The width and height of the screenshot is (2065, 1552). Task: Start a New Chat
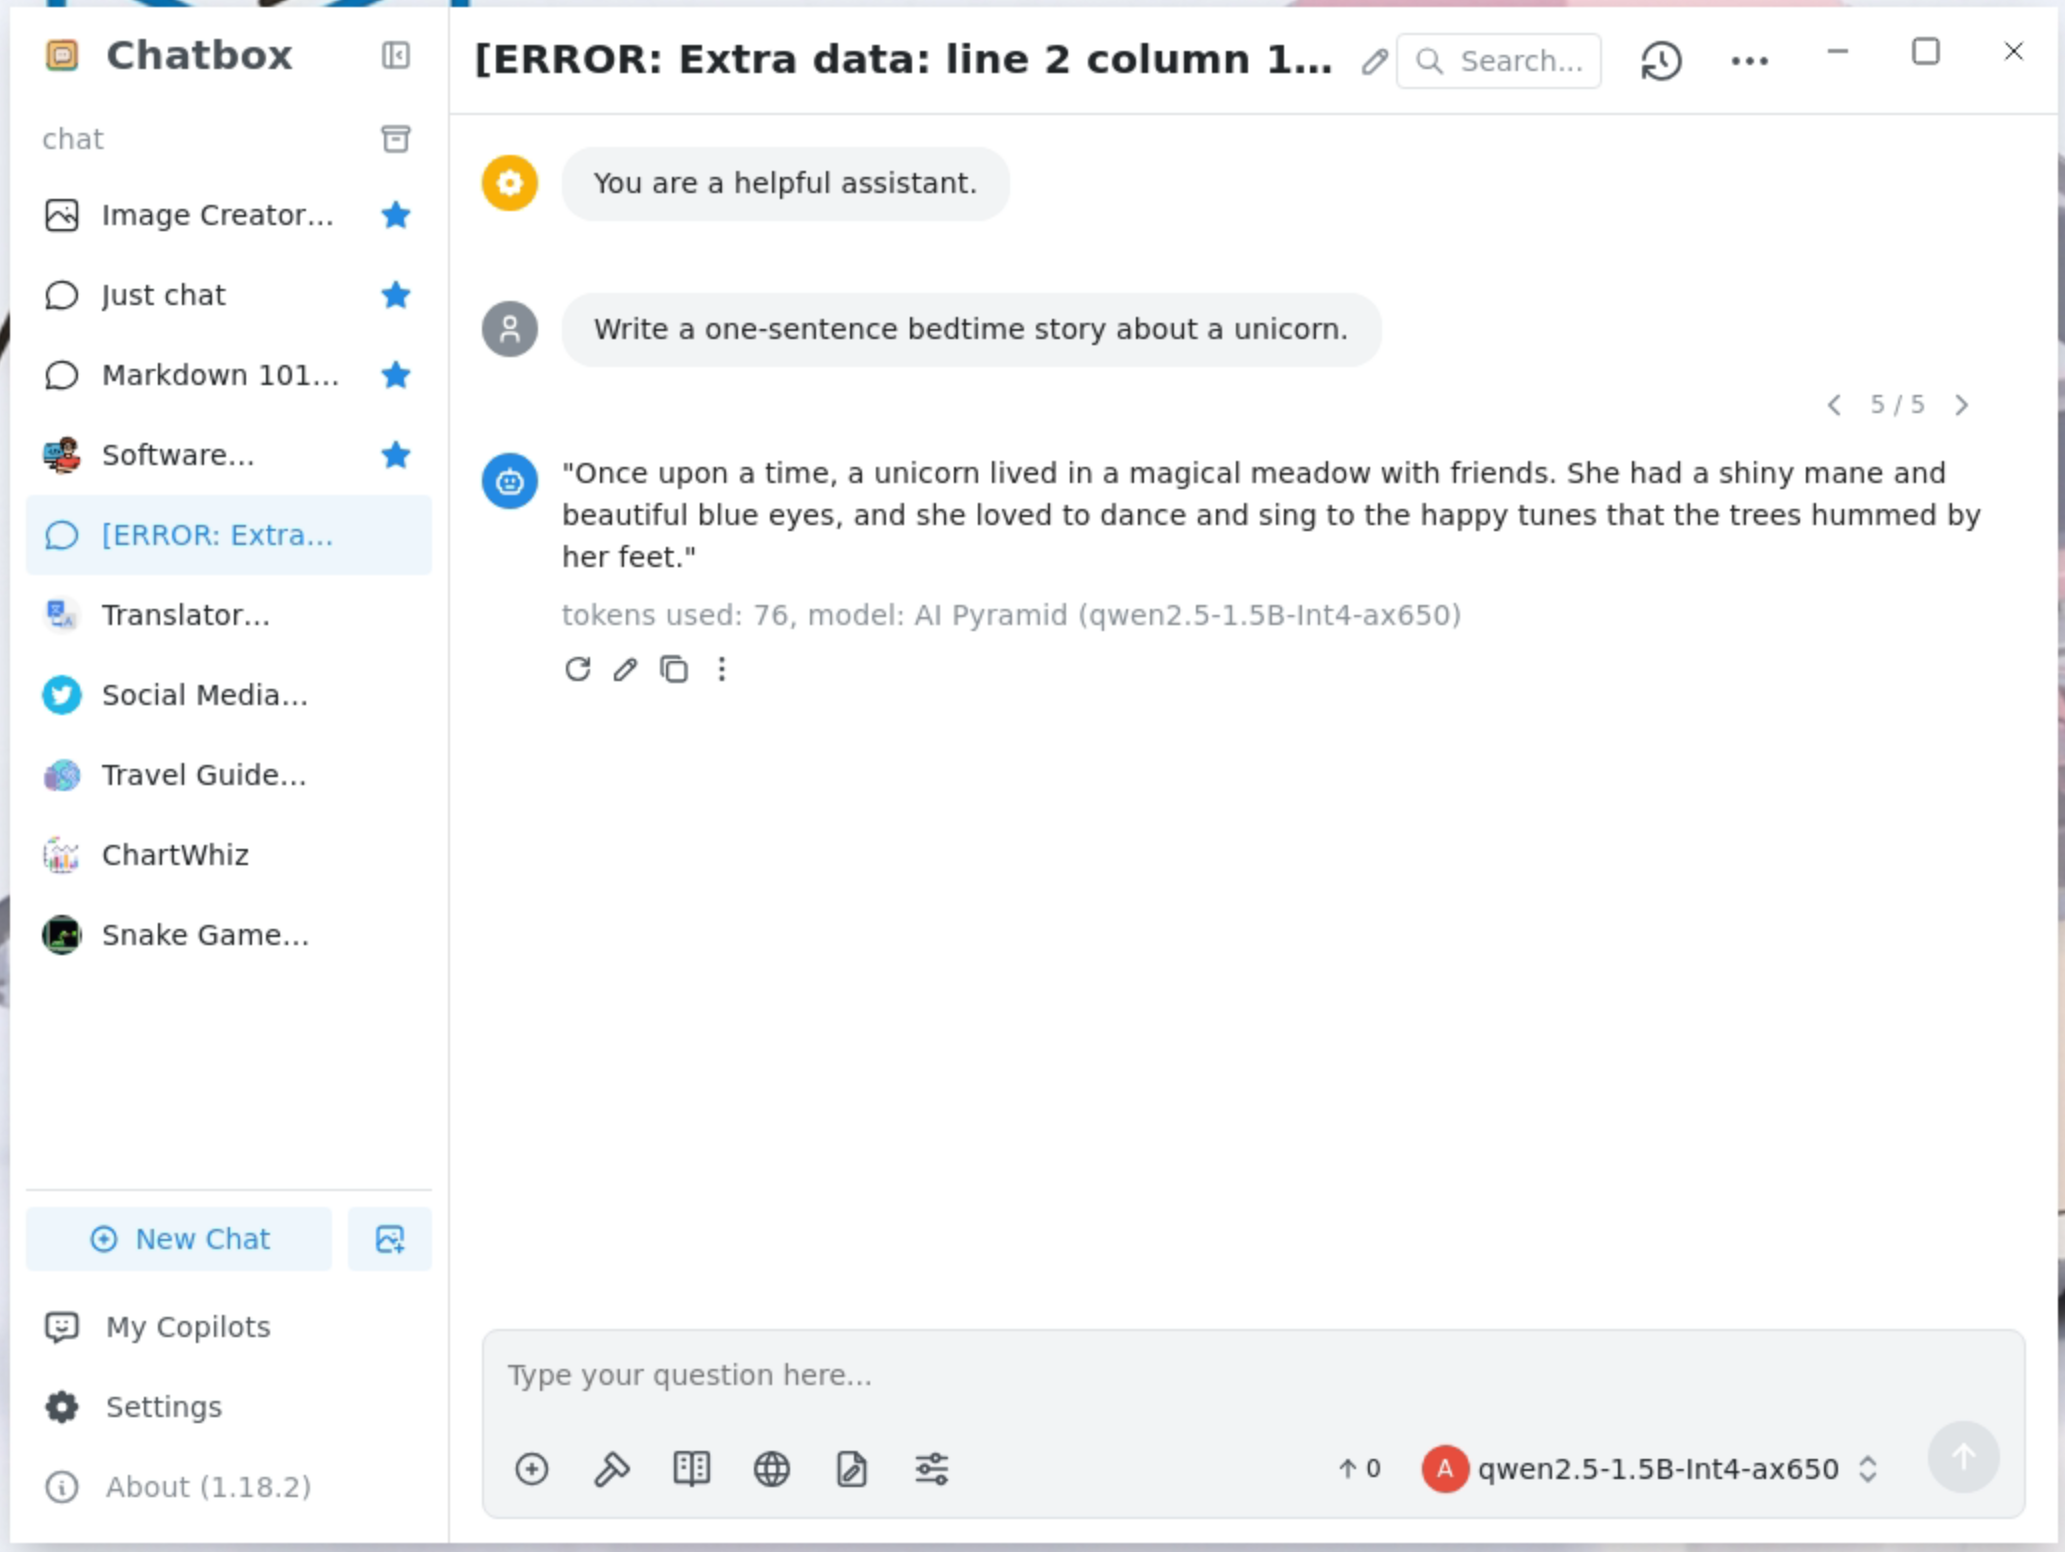tap(180, 1239)
